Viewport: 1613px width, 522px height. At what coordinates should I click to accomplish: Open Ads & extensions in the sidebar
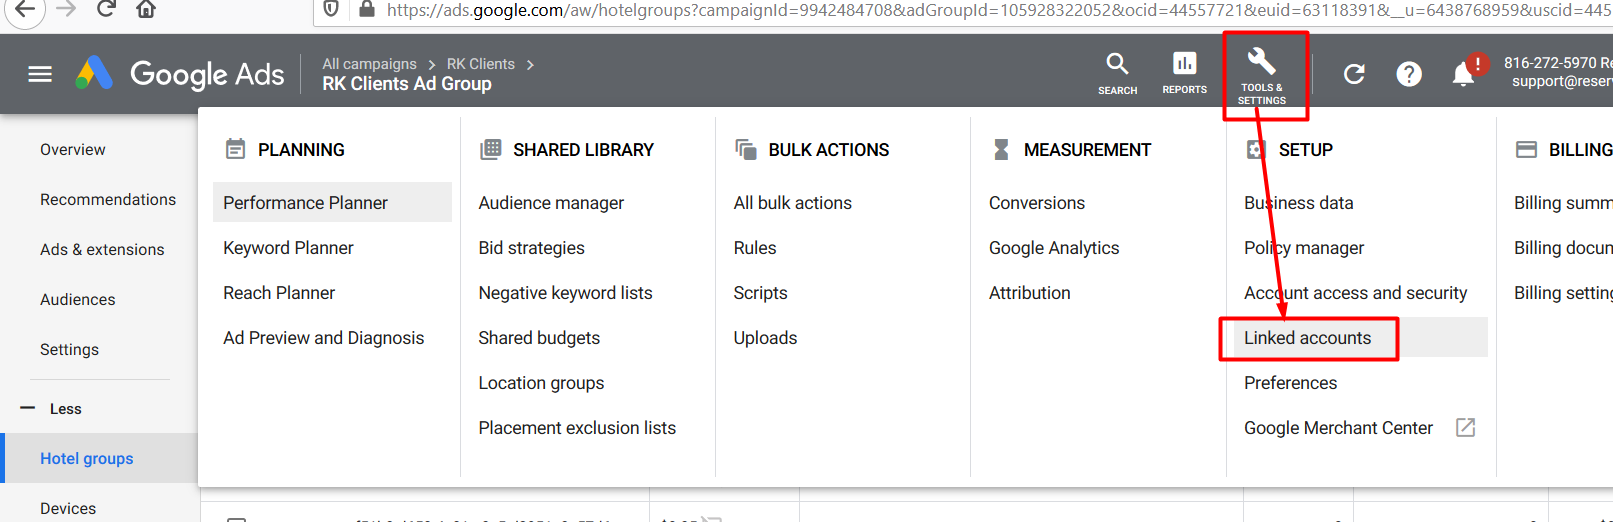[x=102, y=249]
